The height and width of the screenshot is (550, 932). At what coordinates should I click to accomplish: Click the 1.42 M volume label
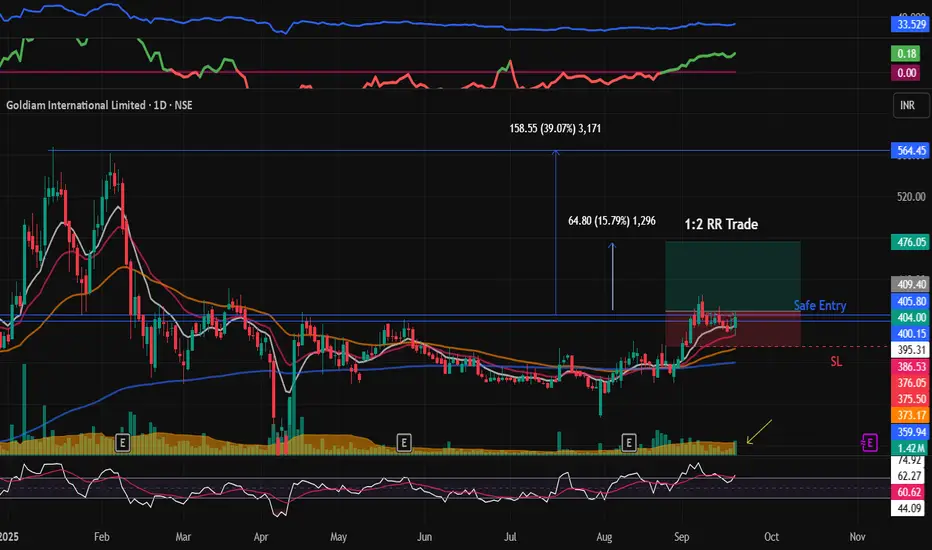pos(911,448)
